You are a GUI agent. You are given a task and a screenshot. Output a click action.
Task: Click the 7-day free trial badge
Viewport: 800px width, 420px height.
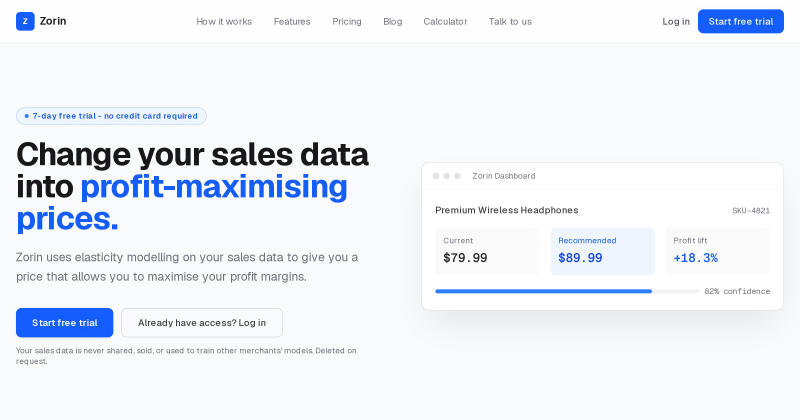(111, 116)
